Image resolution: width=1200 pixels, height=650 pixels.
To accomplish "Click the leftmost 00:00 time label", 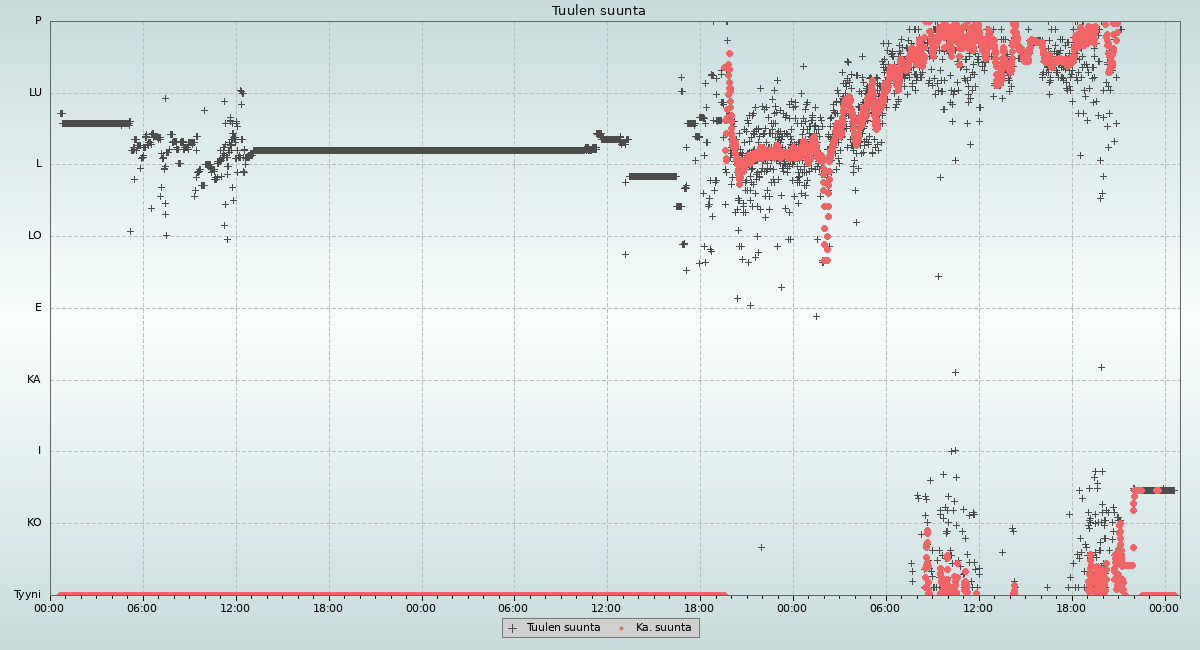I will 50,607.
